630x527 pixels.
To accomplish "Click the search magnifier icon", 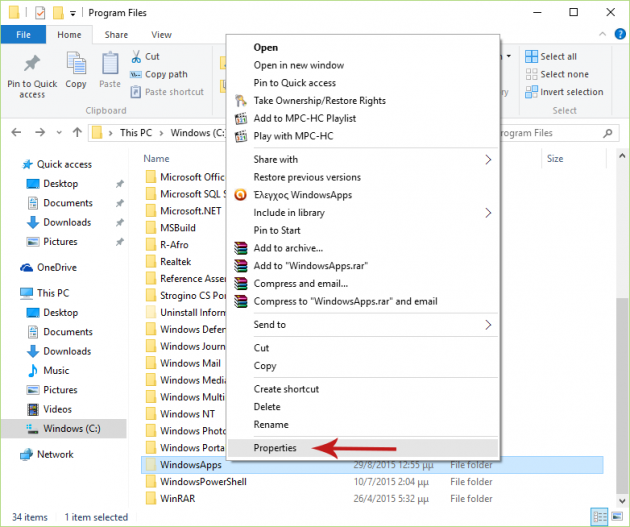I will 608,133.
